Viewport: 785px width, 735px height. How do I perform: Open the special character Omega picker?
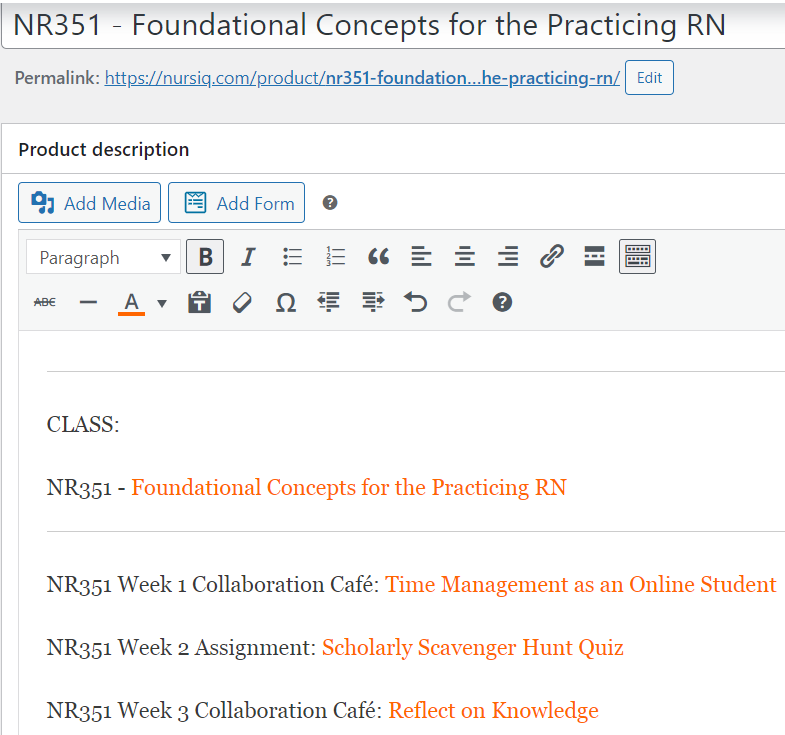pyautogui.click(x=286, y=302)
